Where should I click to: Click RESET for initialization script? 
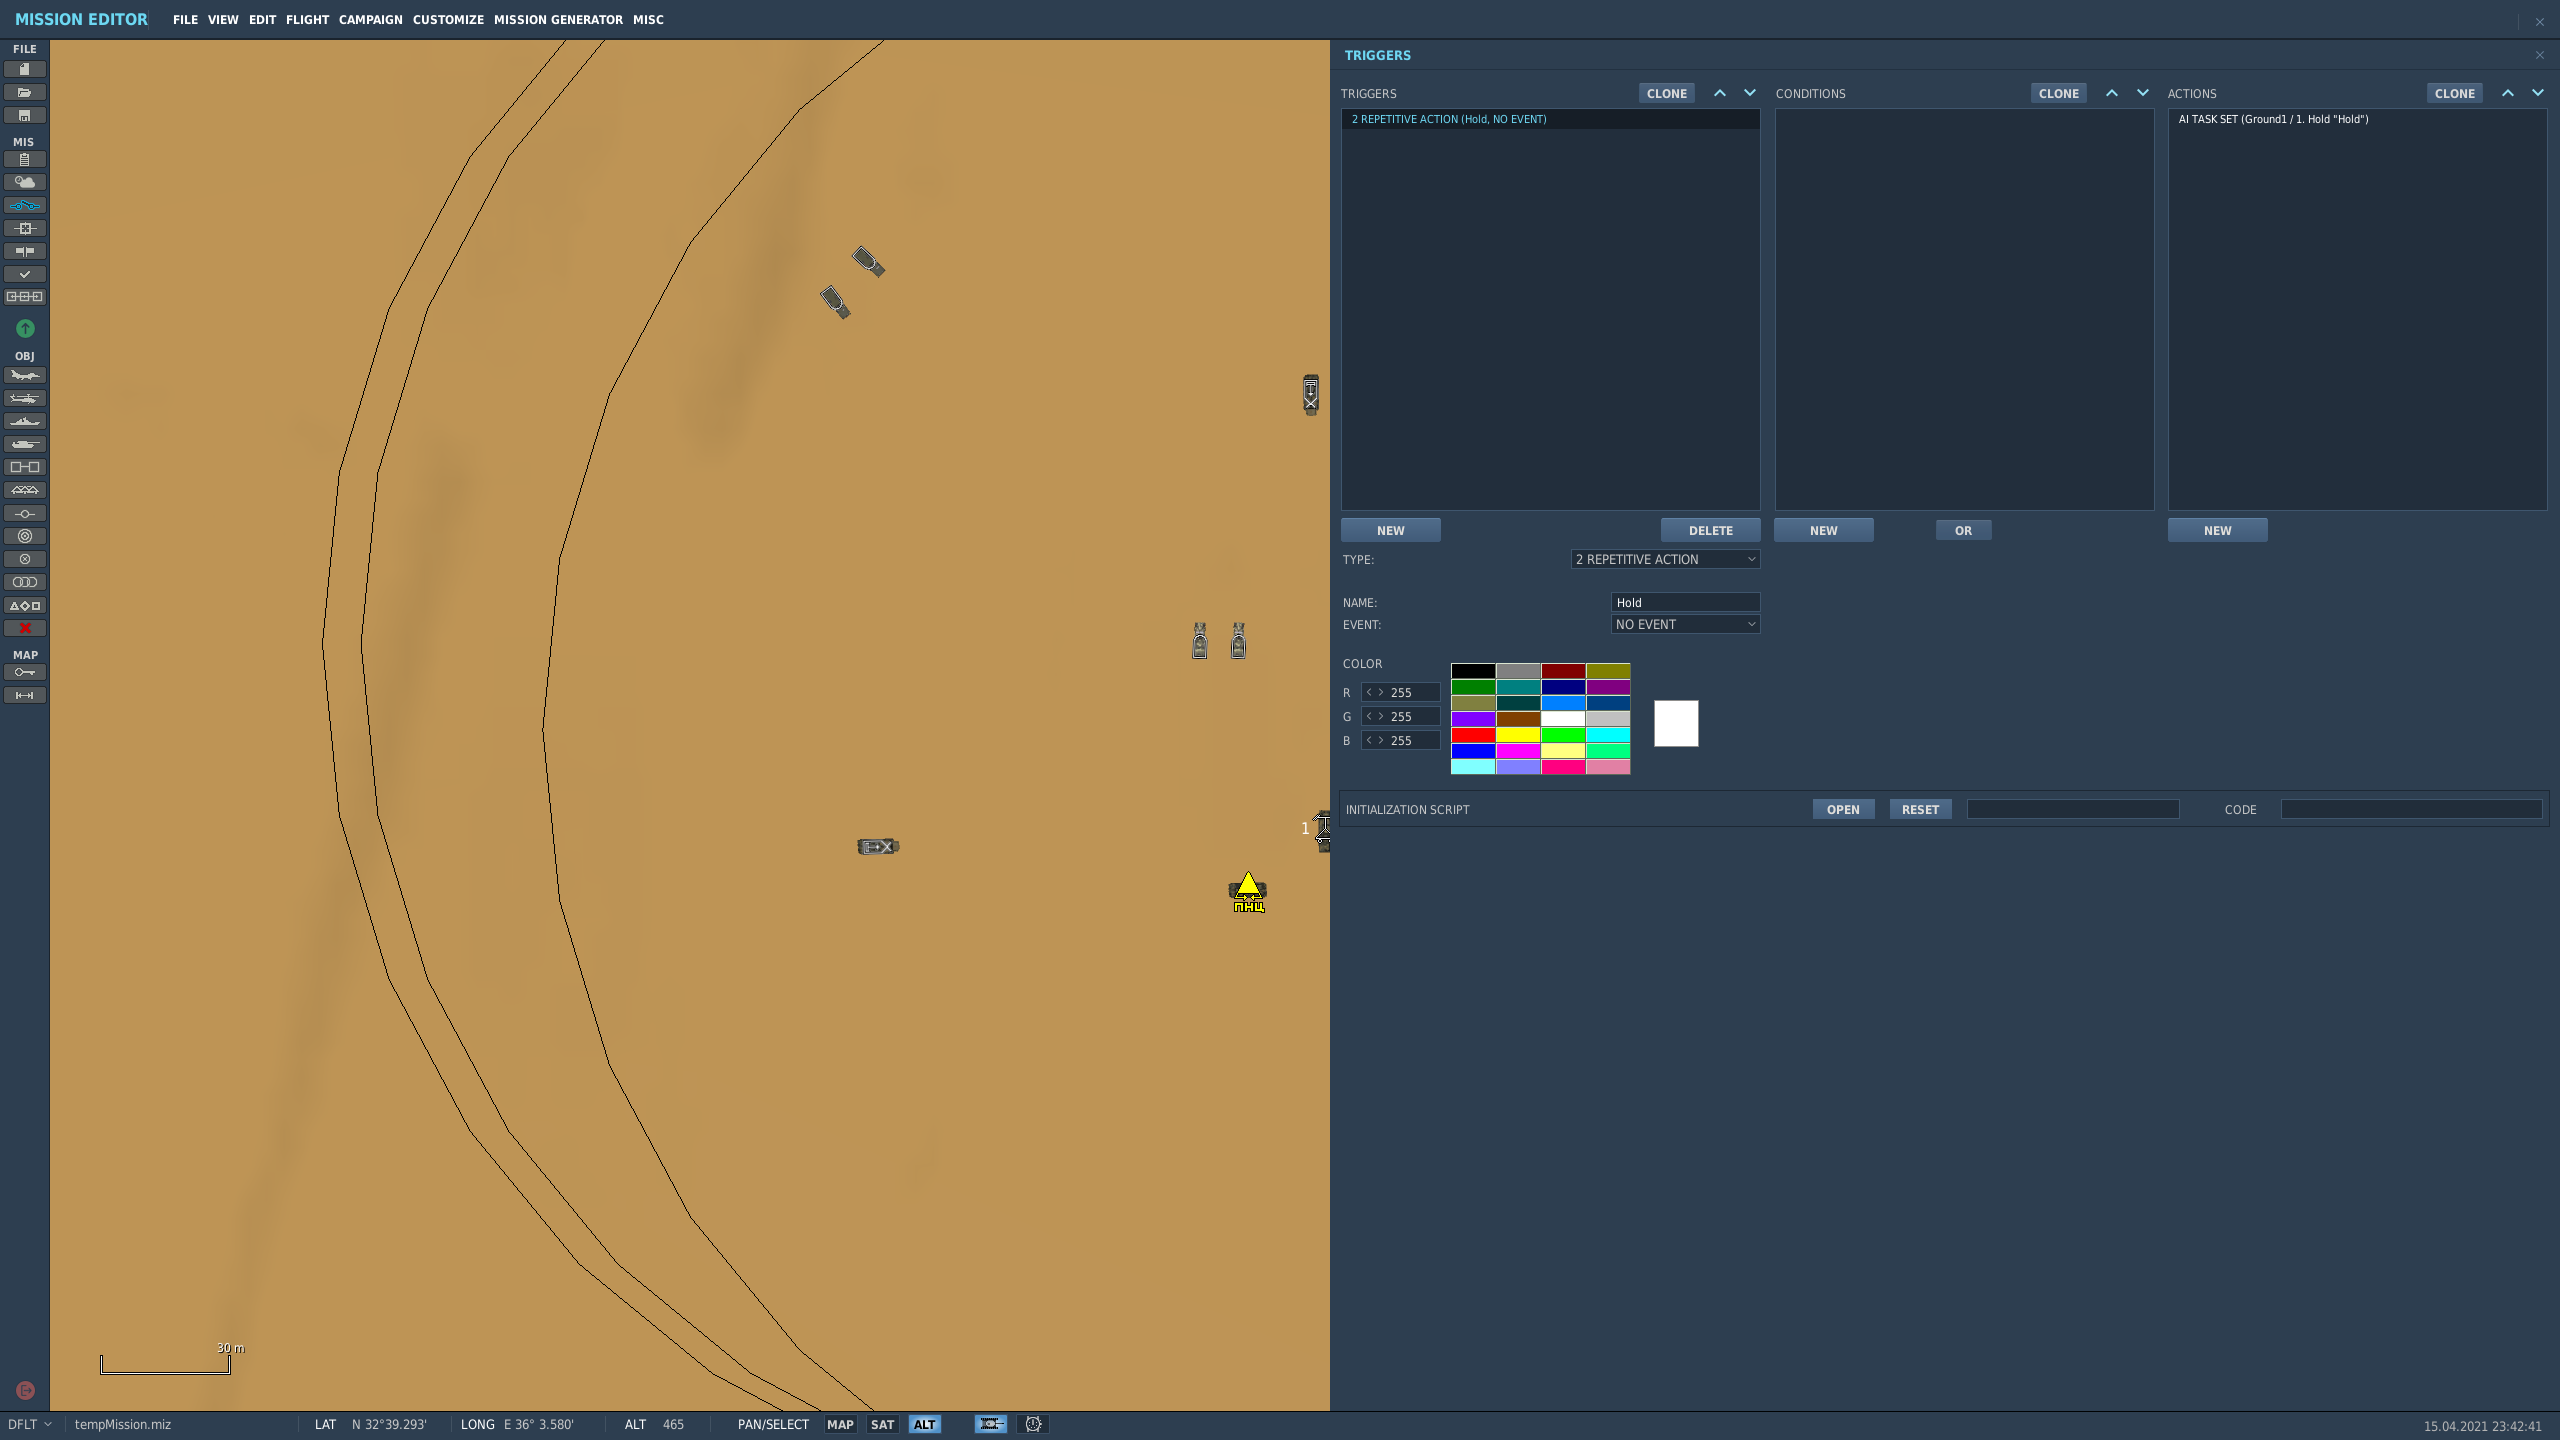pos(1920,809)
